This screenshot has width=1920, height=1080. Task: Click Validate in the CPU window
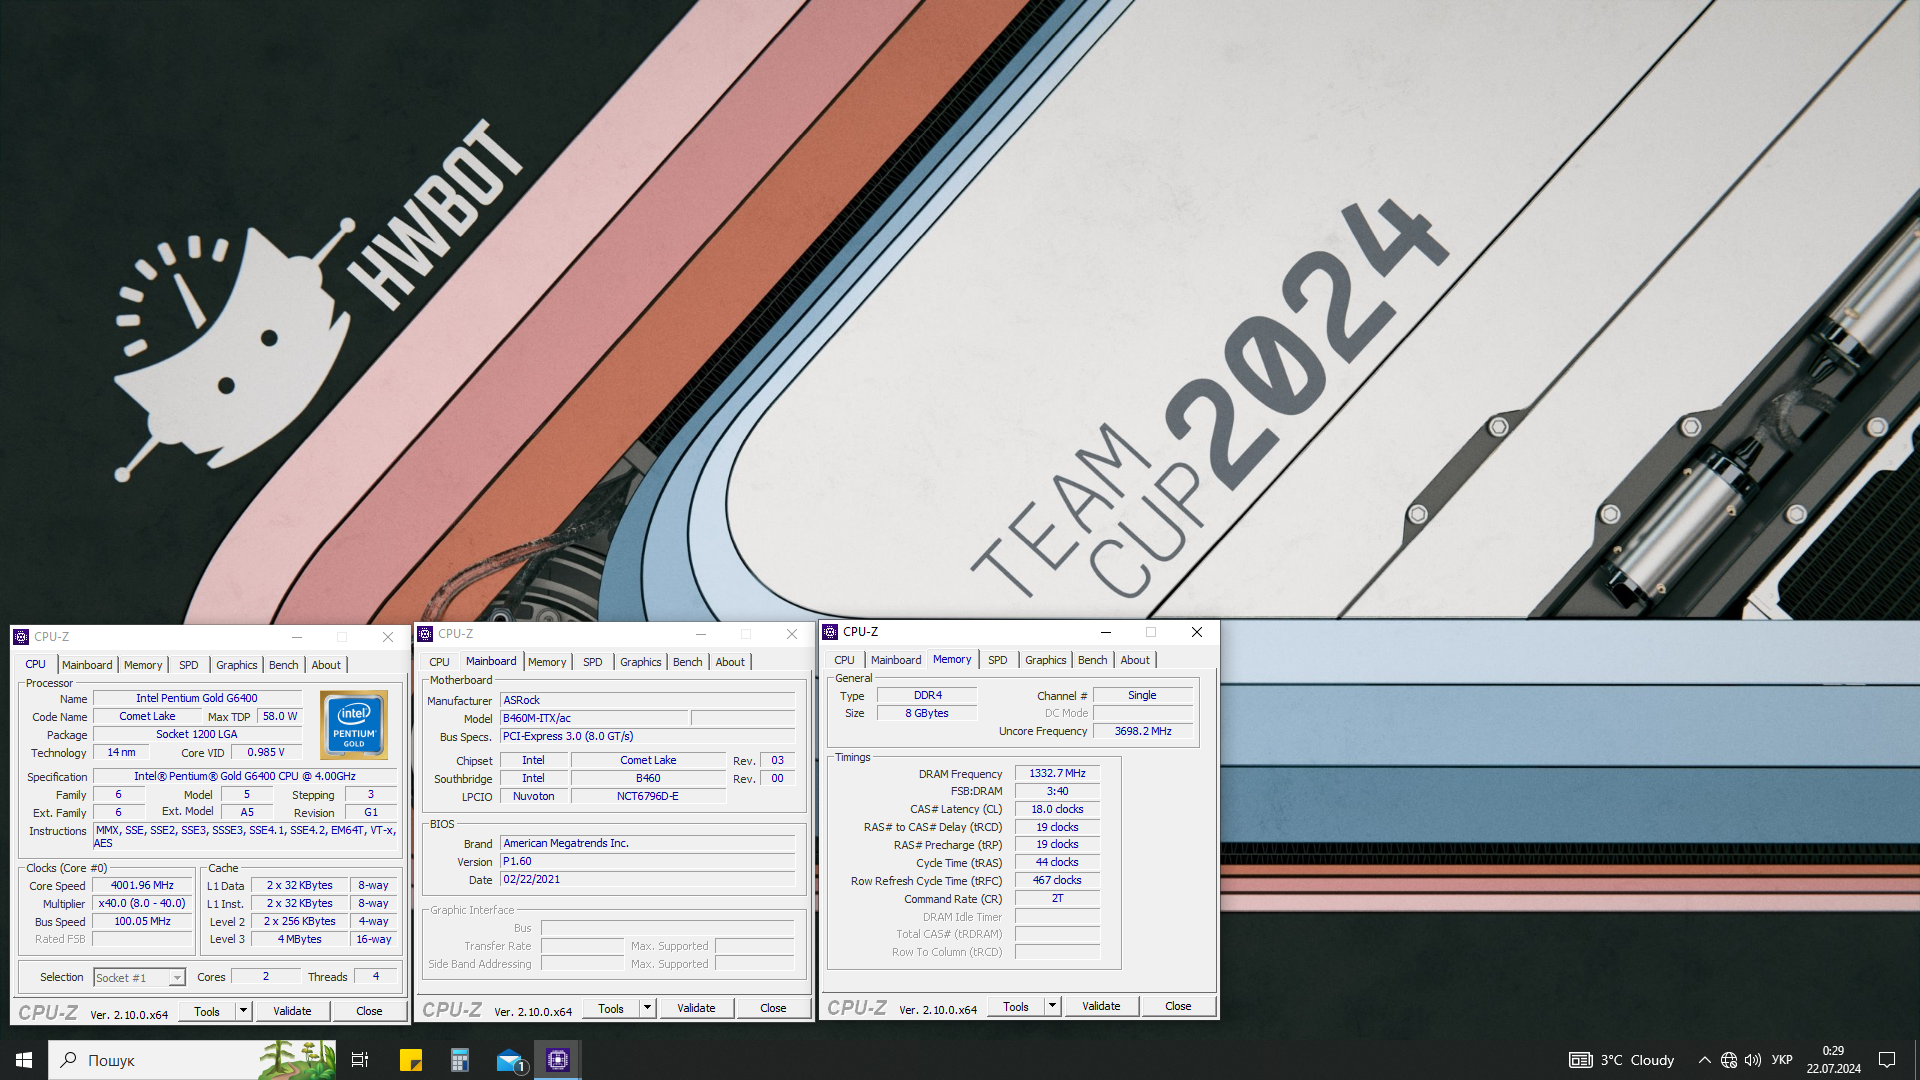(x=292, y=1011)
